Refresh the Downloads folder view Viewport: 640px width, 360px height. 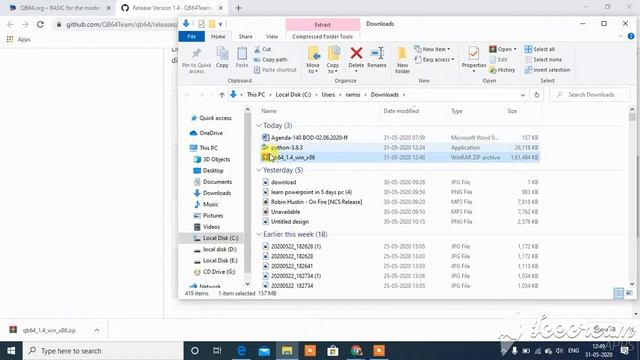tap(536, 95)
